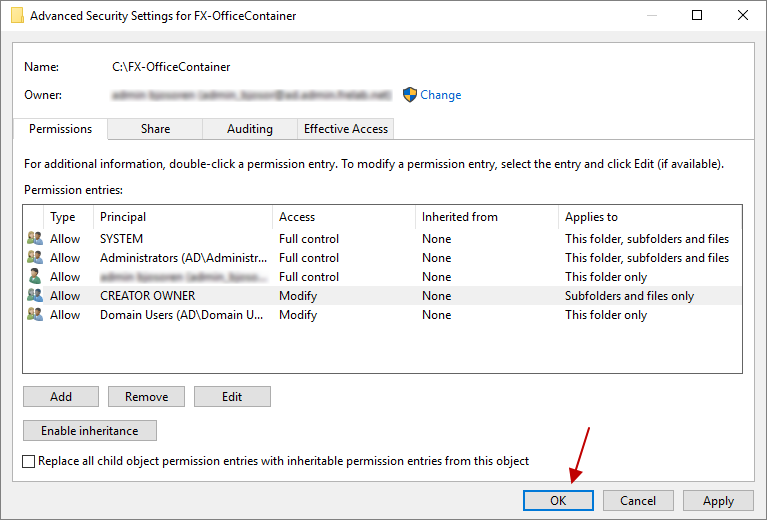Go to the Effective Access tab

click(346, 129)
